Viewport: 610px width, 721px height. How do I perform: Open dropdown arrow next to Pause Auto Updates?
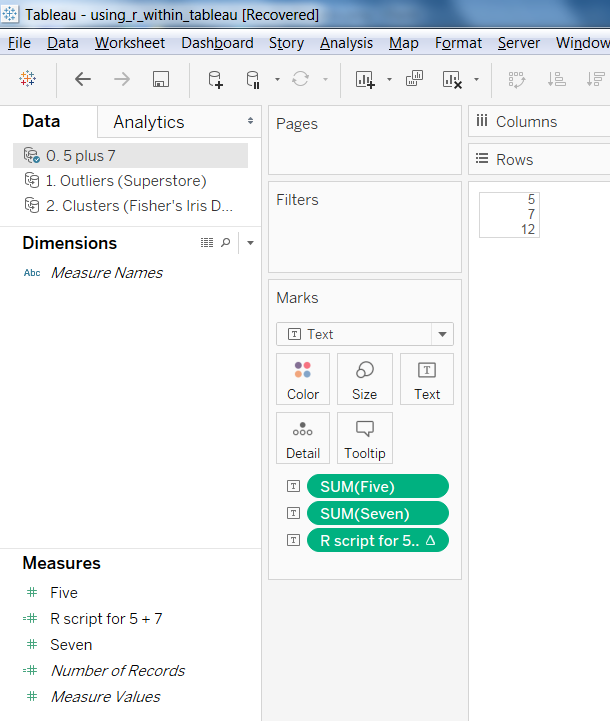pos(277,80)
